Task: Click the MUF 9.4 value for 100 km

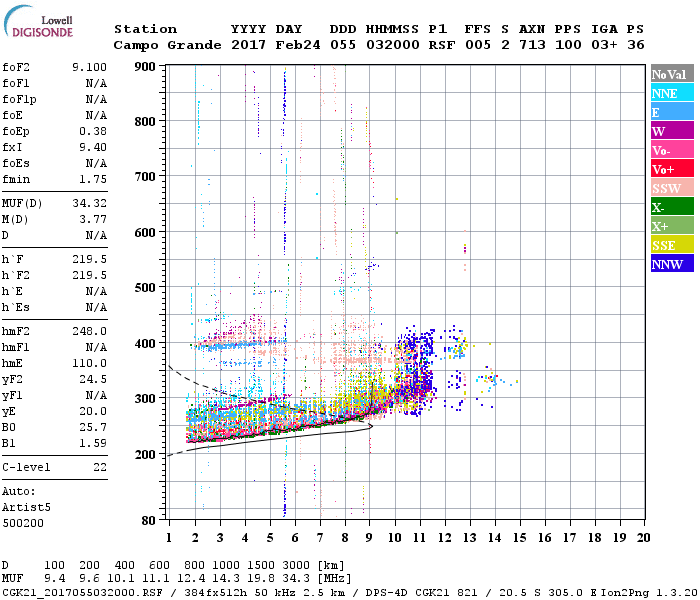Action: [x=54, y=579]
